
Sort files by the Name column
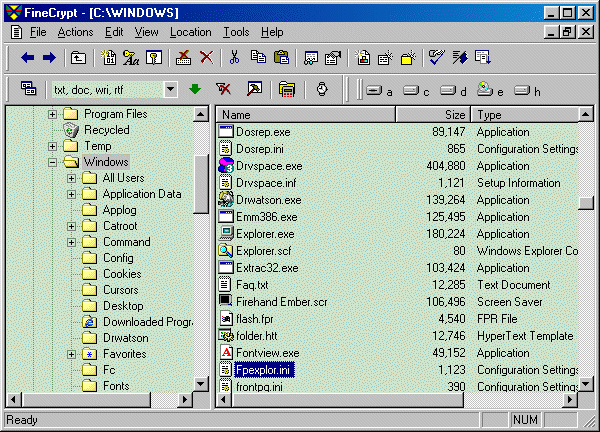(305, 115)
